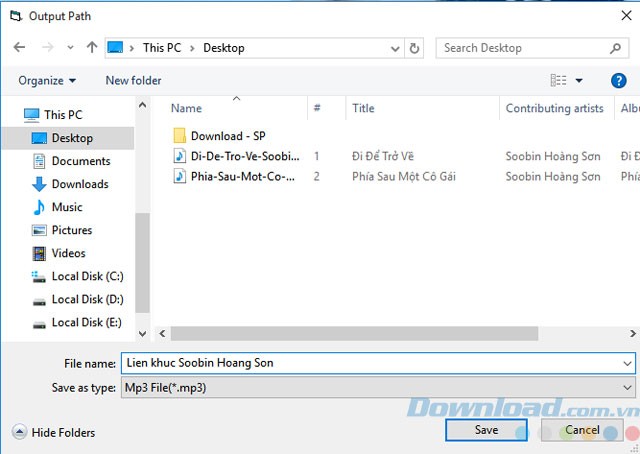Select Desktop in navigation pane
640x454 pixels.
tap(72, 138)
